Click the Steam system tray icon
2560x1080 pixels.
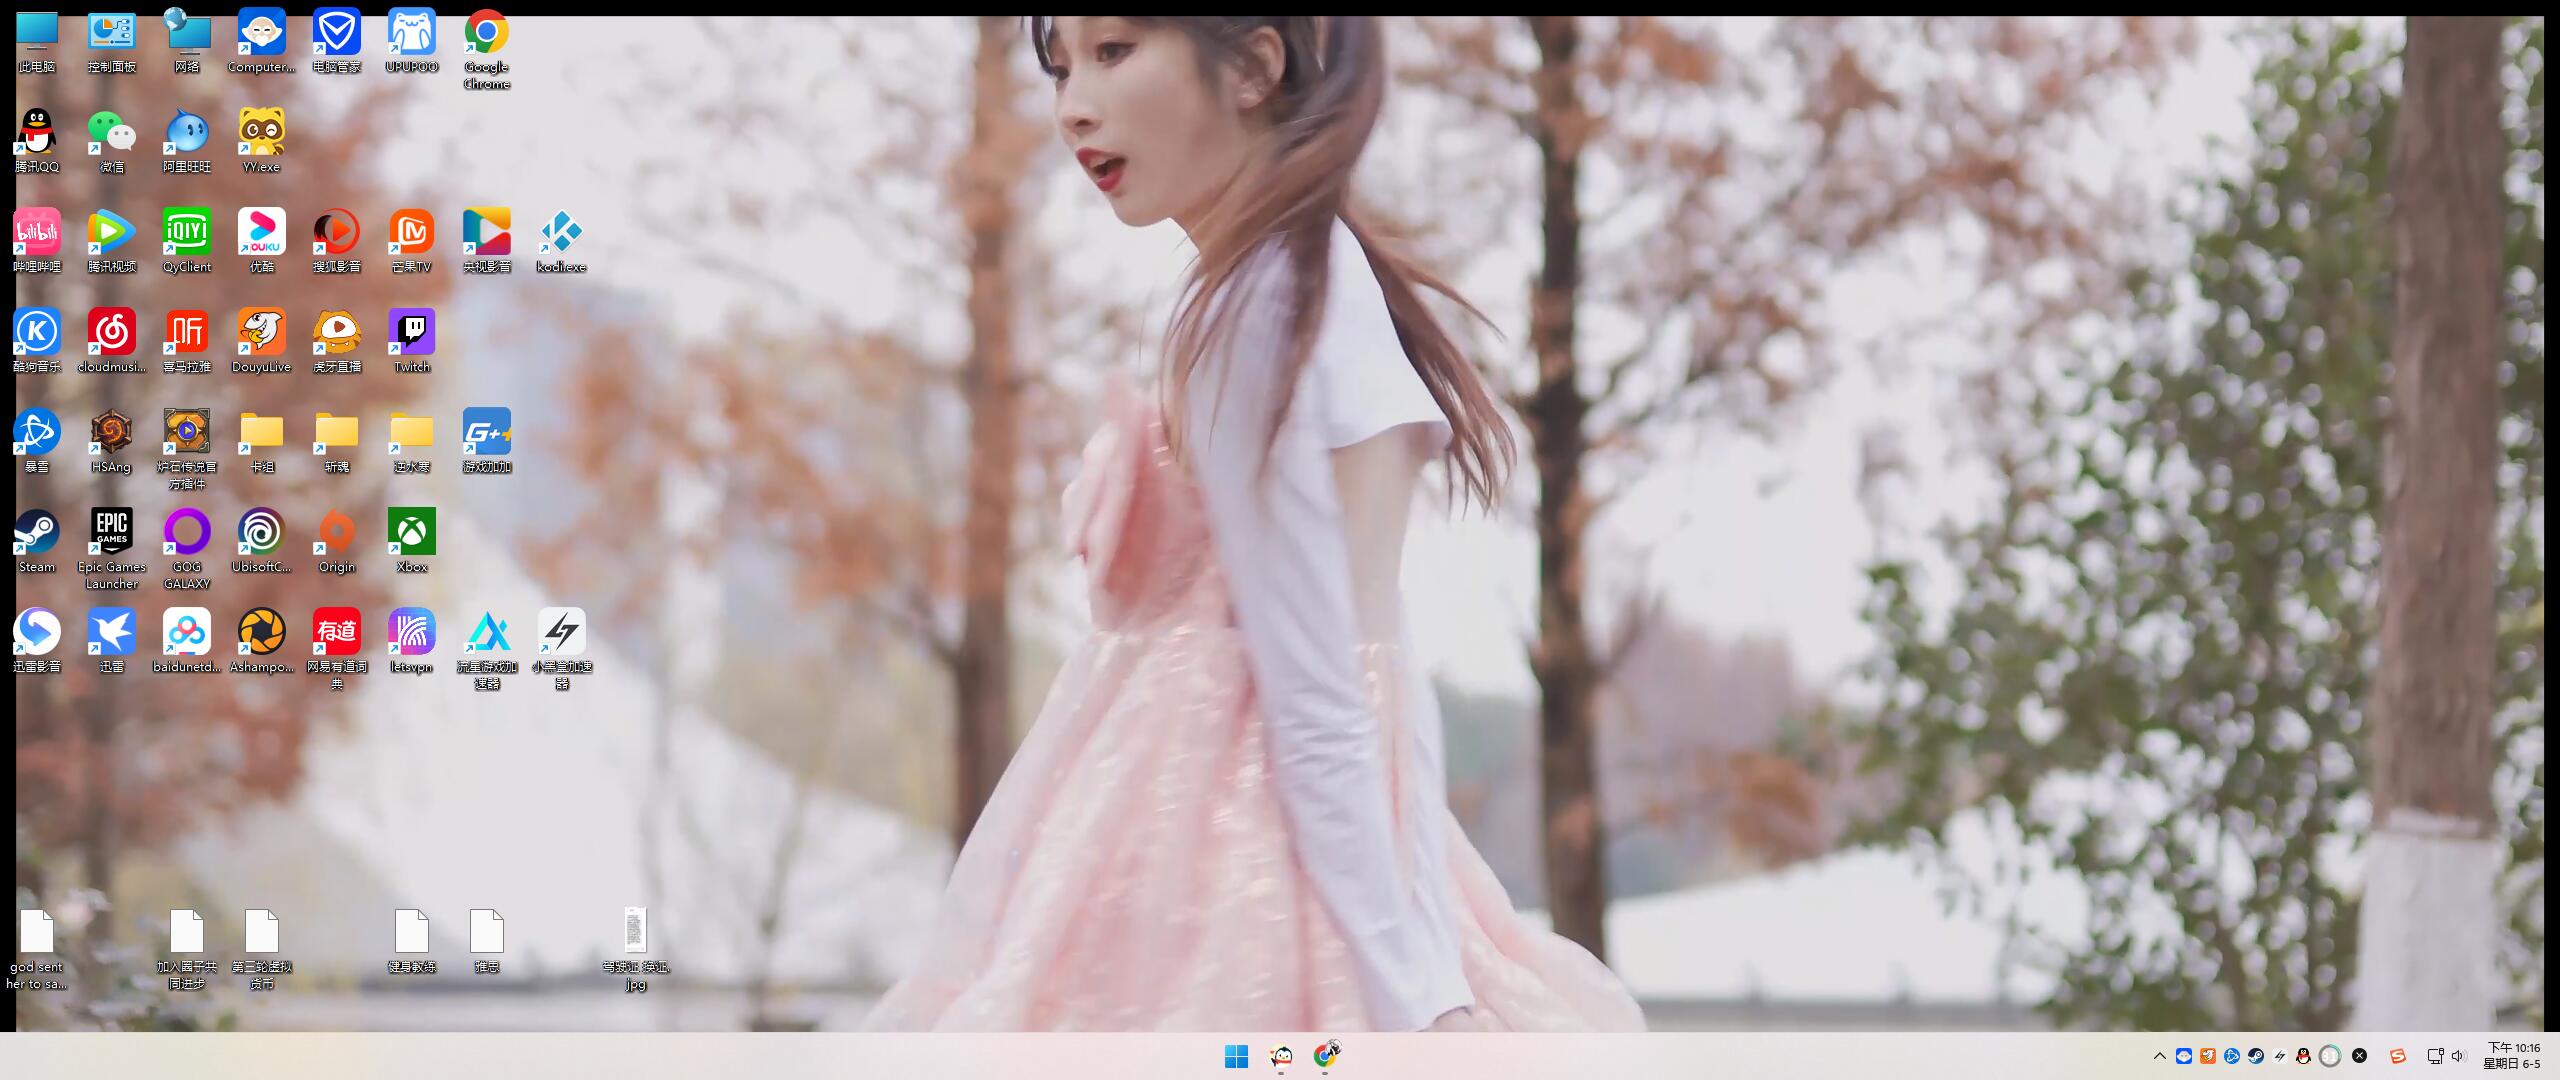coord(2256,1056)
